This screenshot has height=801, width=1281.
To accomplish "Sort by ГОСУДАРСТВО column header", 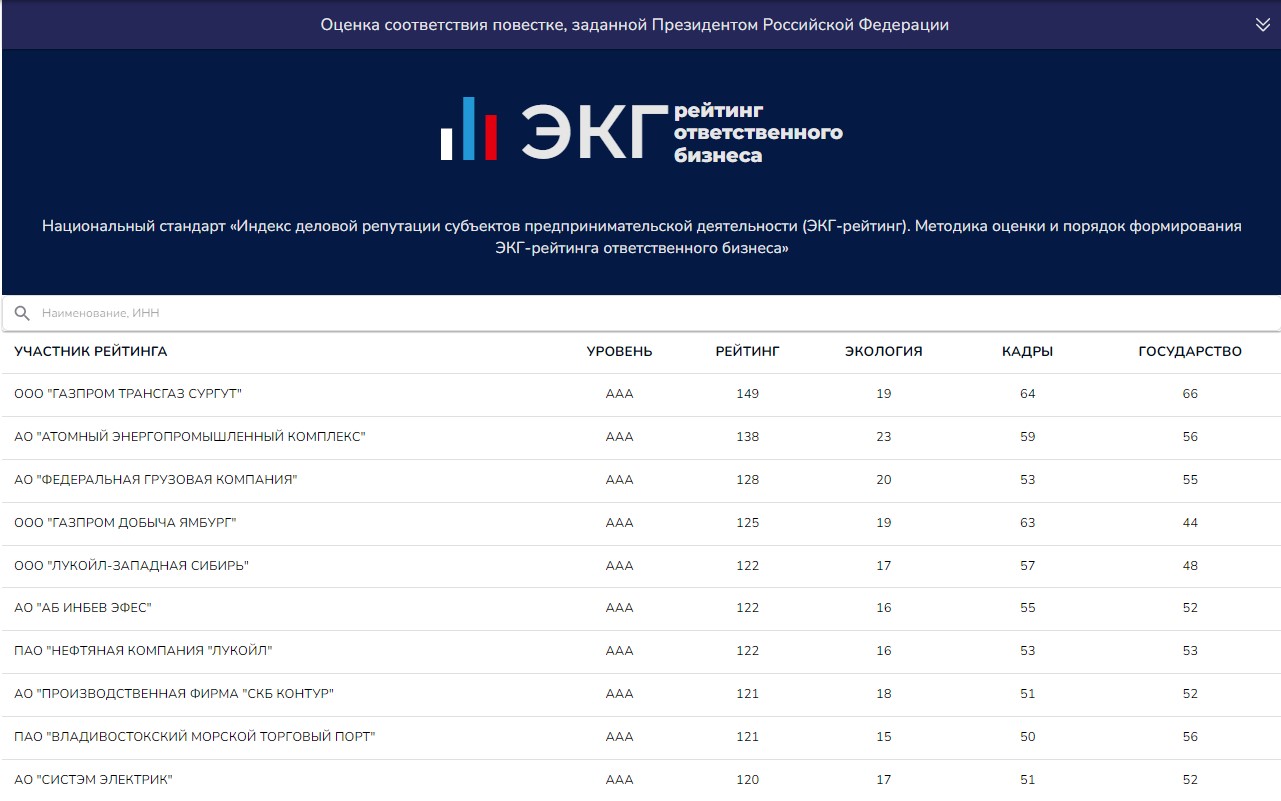I will [x=1190, y=352].
